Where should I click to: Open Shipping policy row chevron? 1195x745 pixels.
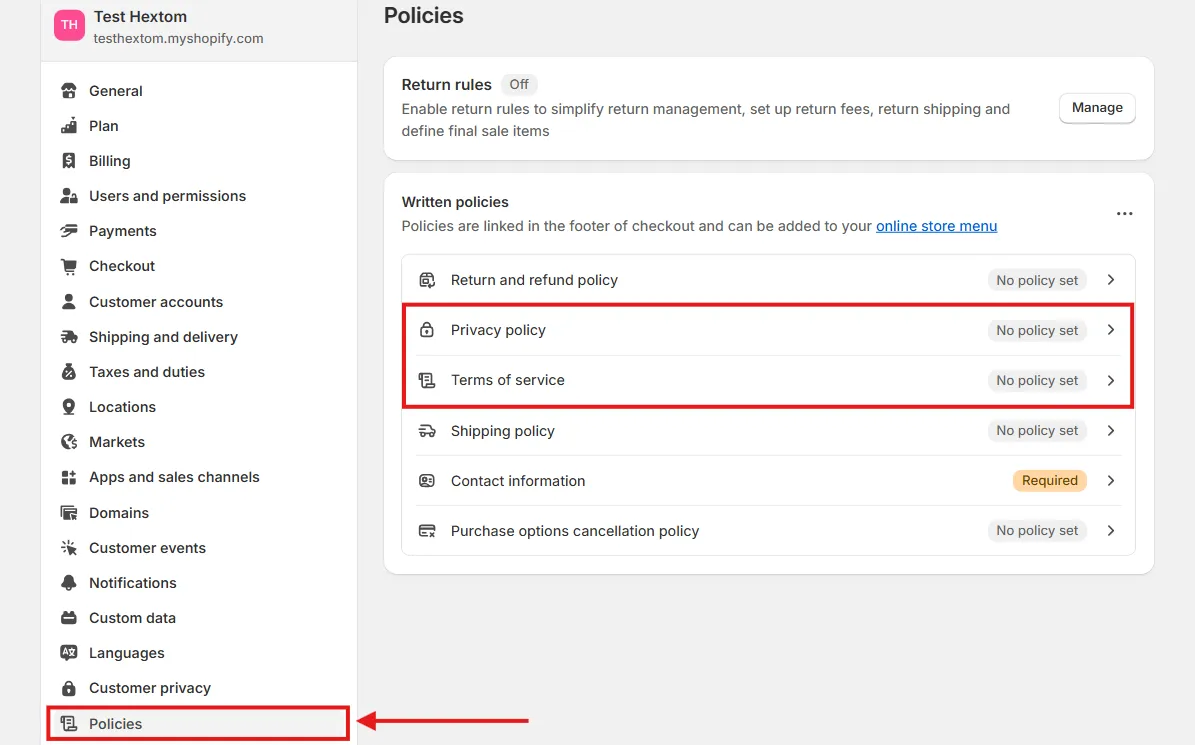pos(1111,430)
